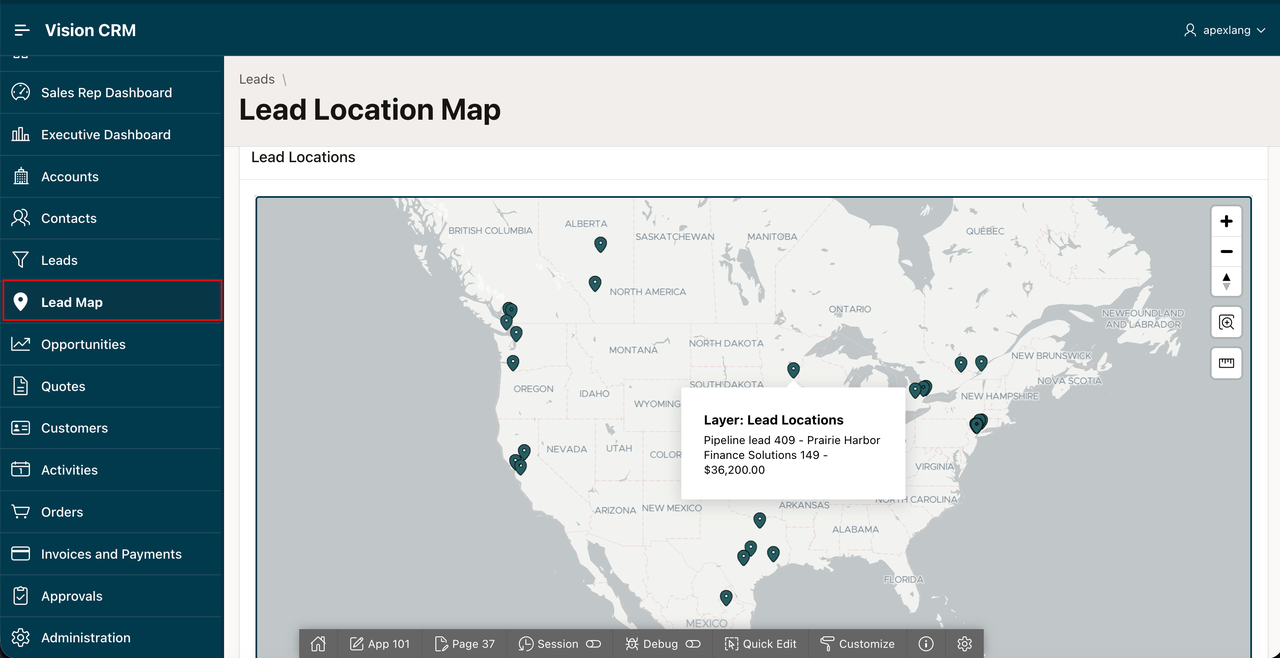Screen dimensions: 1280x658
Task: Click the lead marker in southern Mexico border
Action: [x=726, y=598]
